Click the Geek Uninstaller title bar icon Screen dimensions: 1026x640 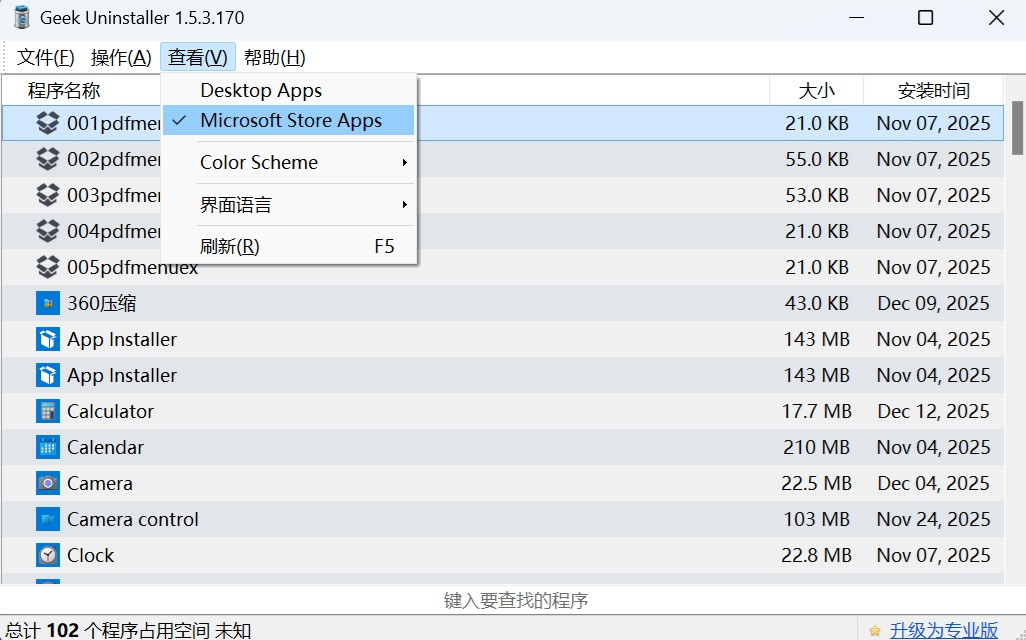(x=22, y=17)
